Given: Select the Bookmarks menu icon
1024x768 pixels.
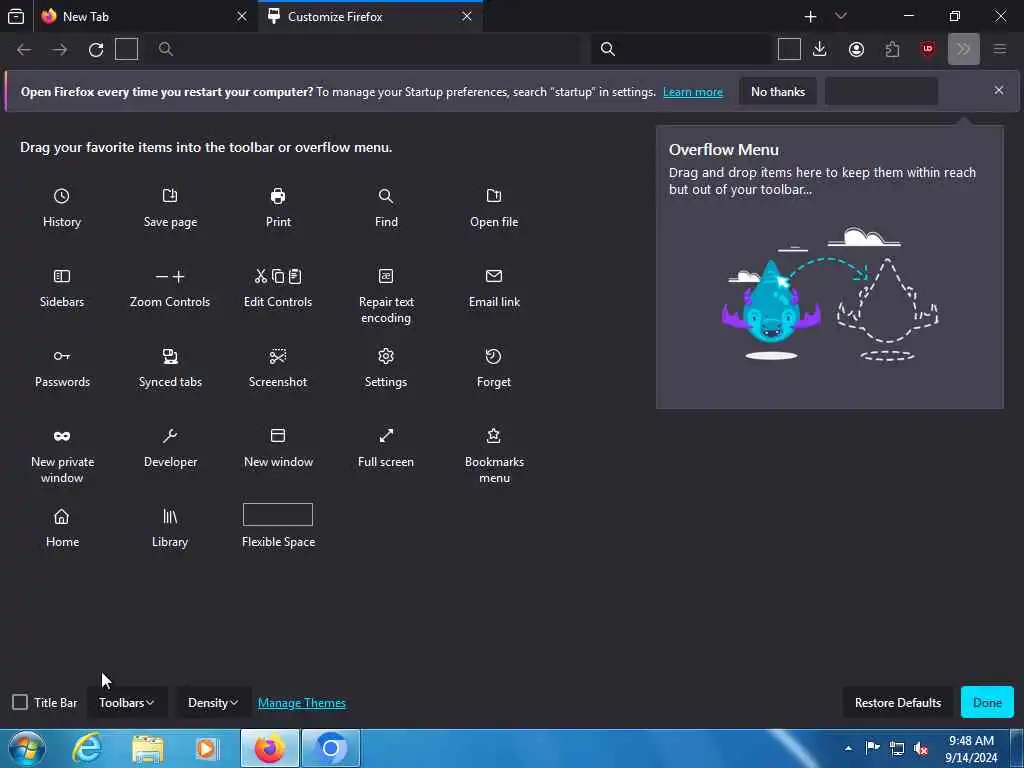Looking at the screenshot, I should (x=494, y=436).
